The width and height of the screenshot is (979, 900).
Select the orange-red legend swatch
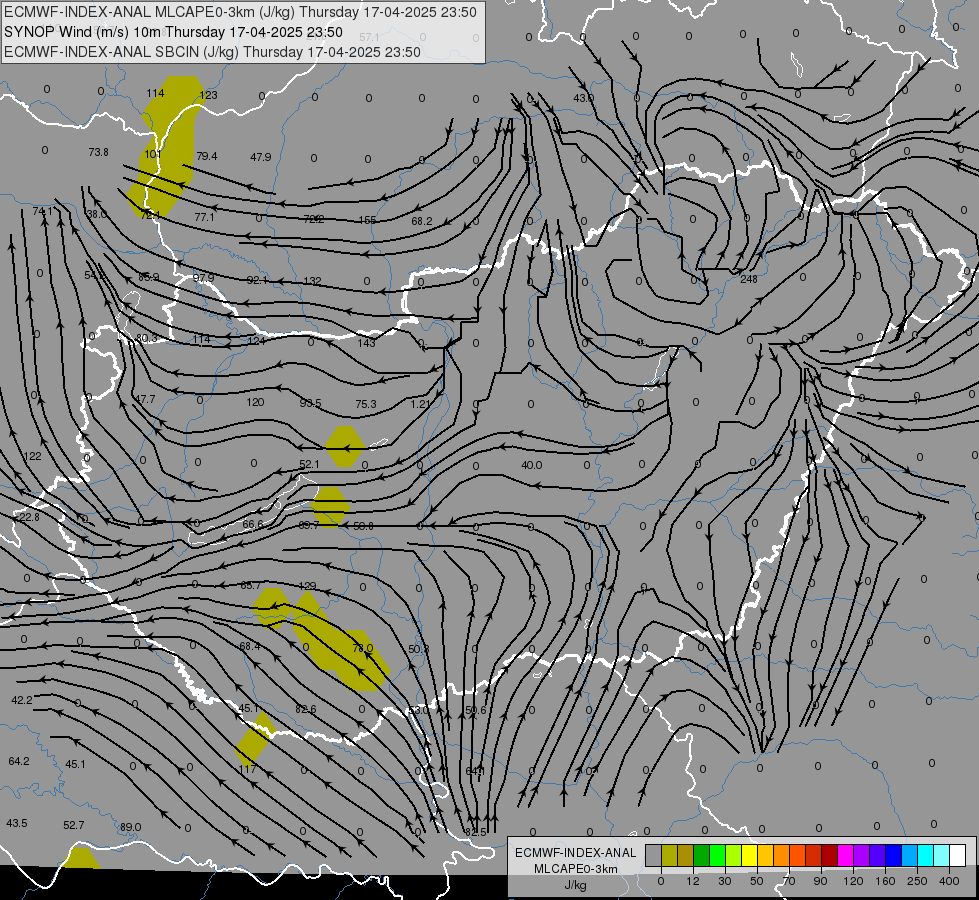[797, 855]
